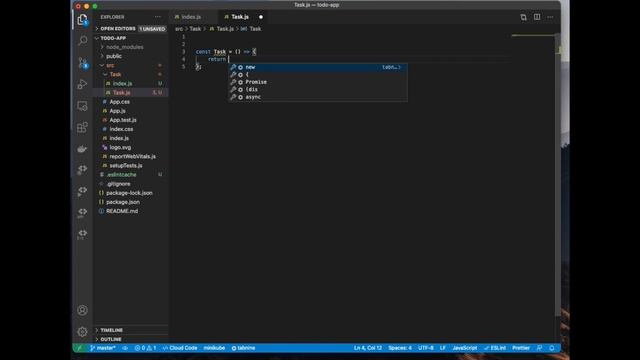
Task: Click Prettier in status bar
Action: 521,348
